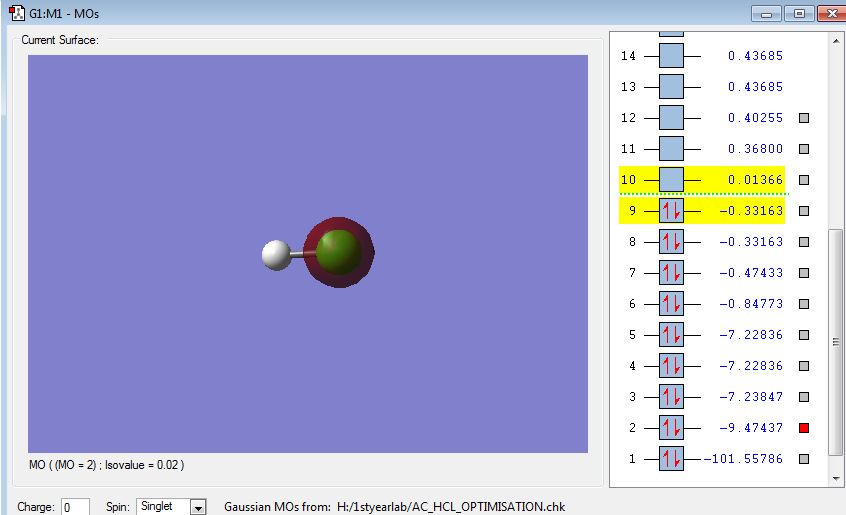
Task: Click the white hydrogen atom in viewer
Action: 276,255
